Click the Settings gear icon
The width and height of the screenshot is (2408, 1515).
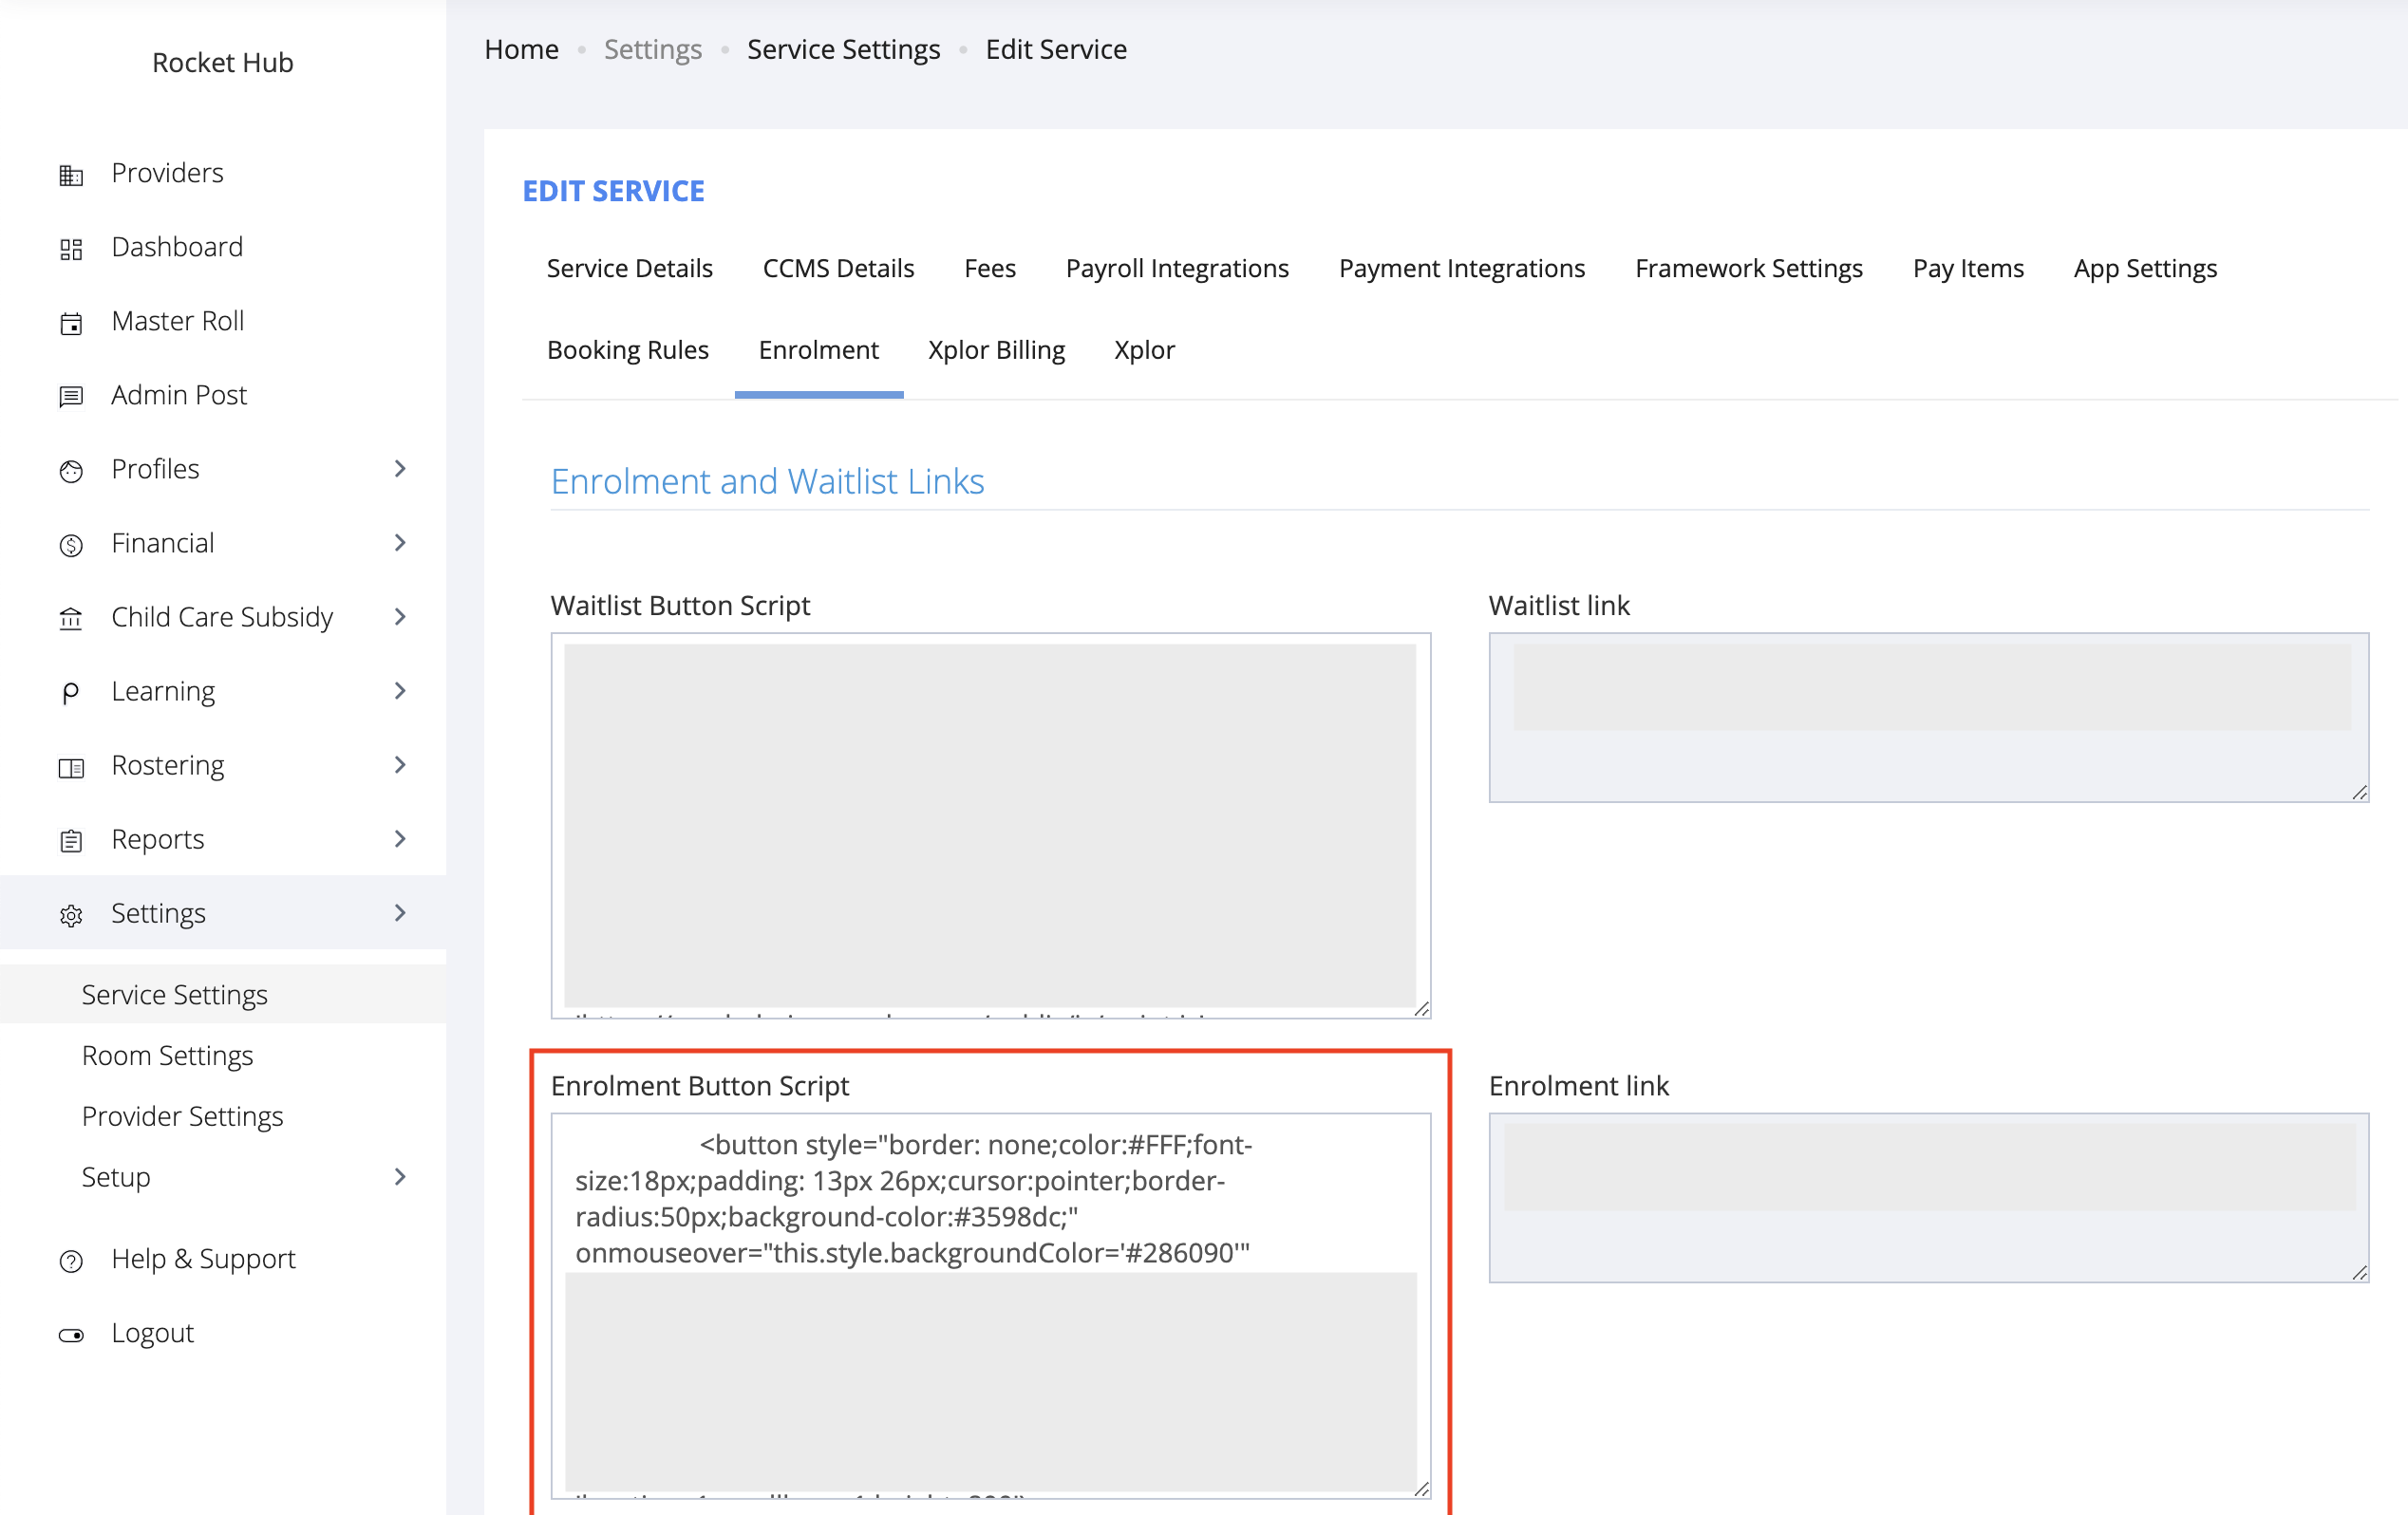coord(71,915)
